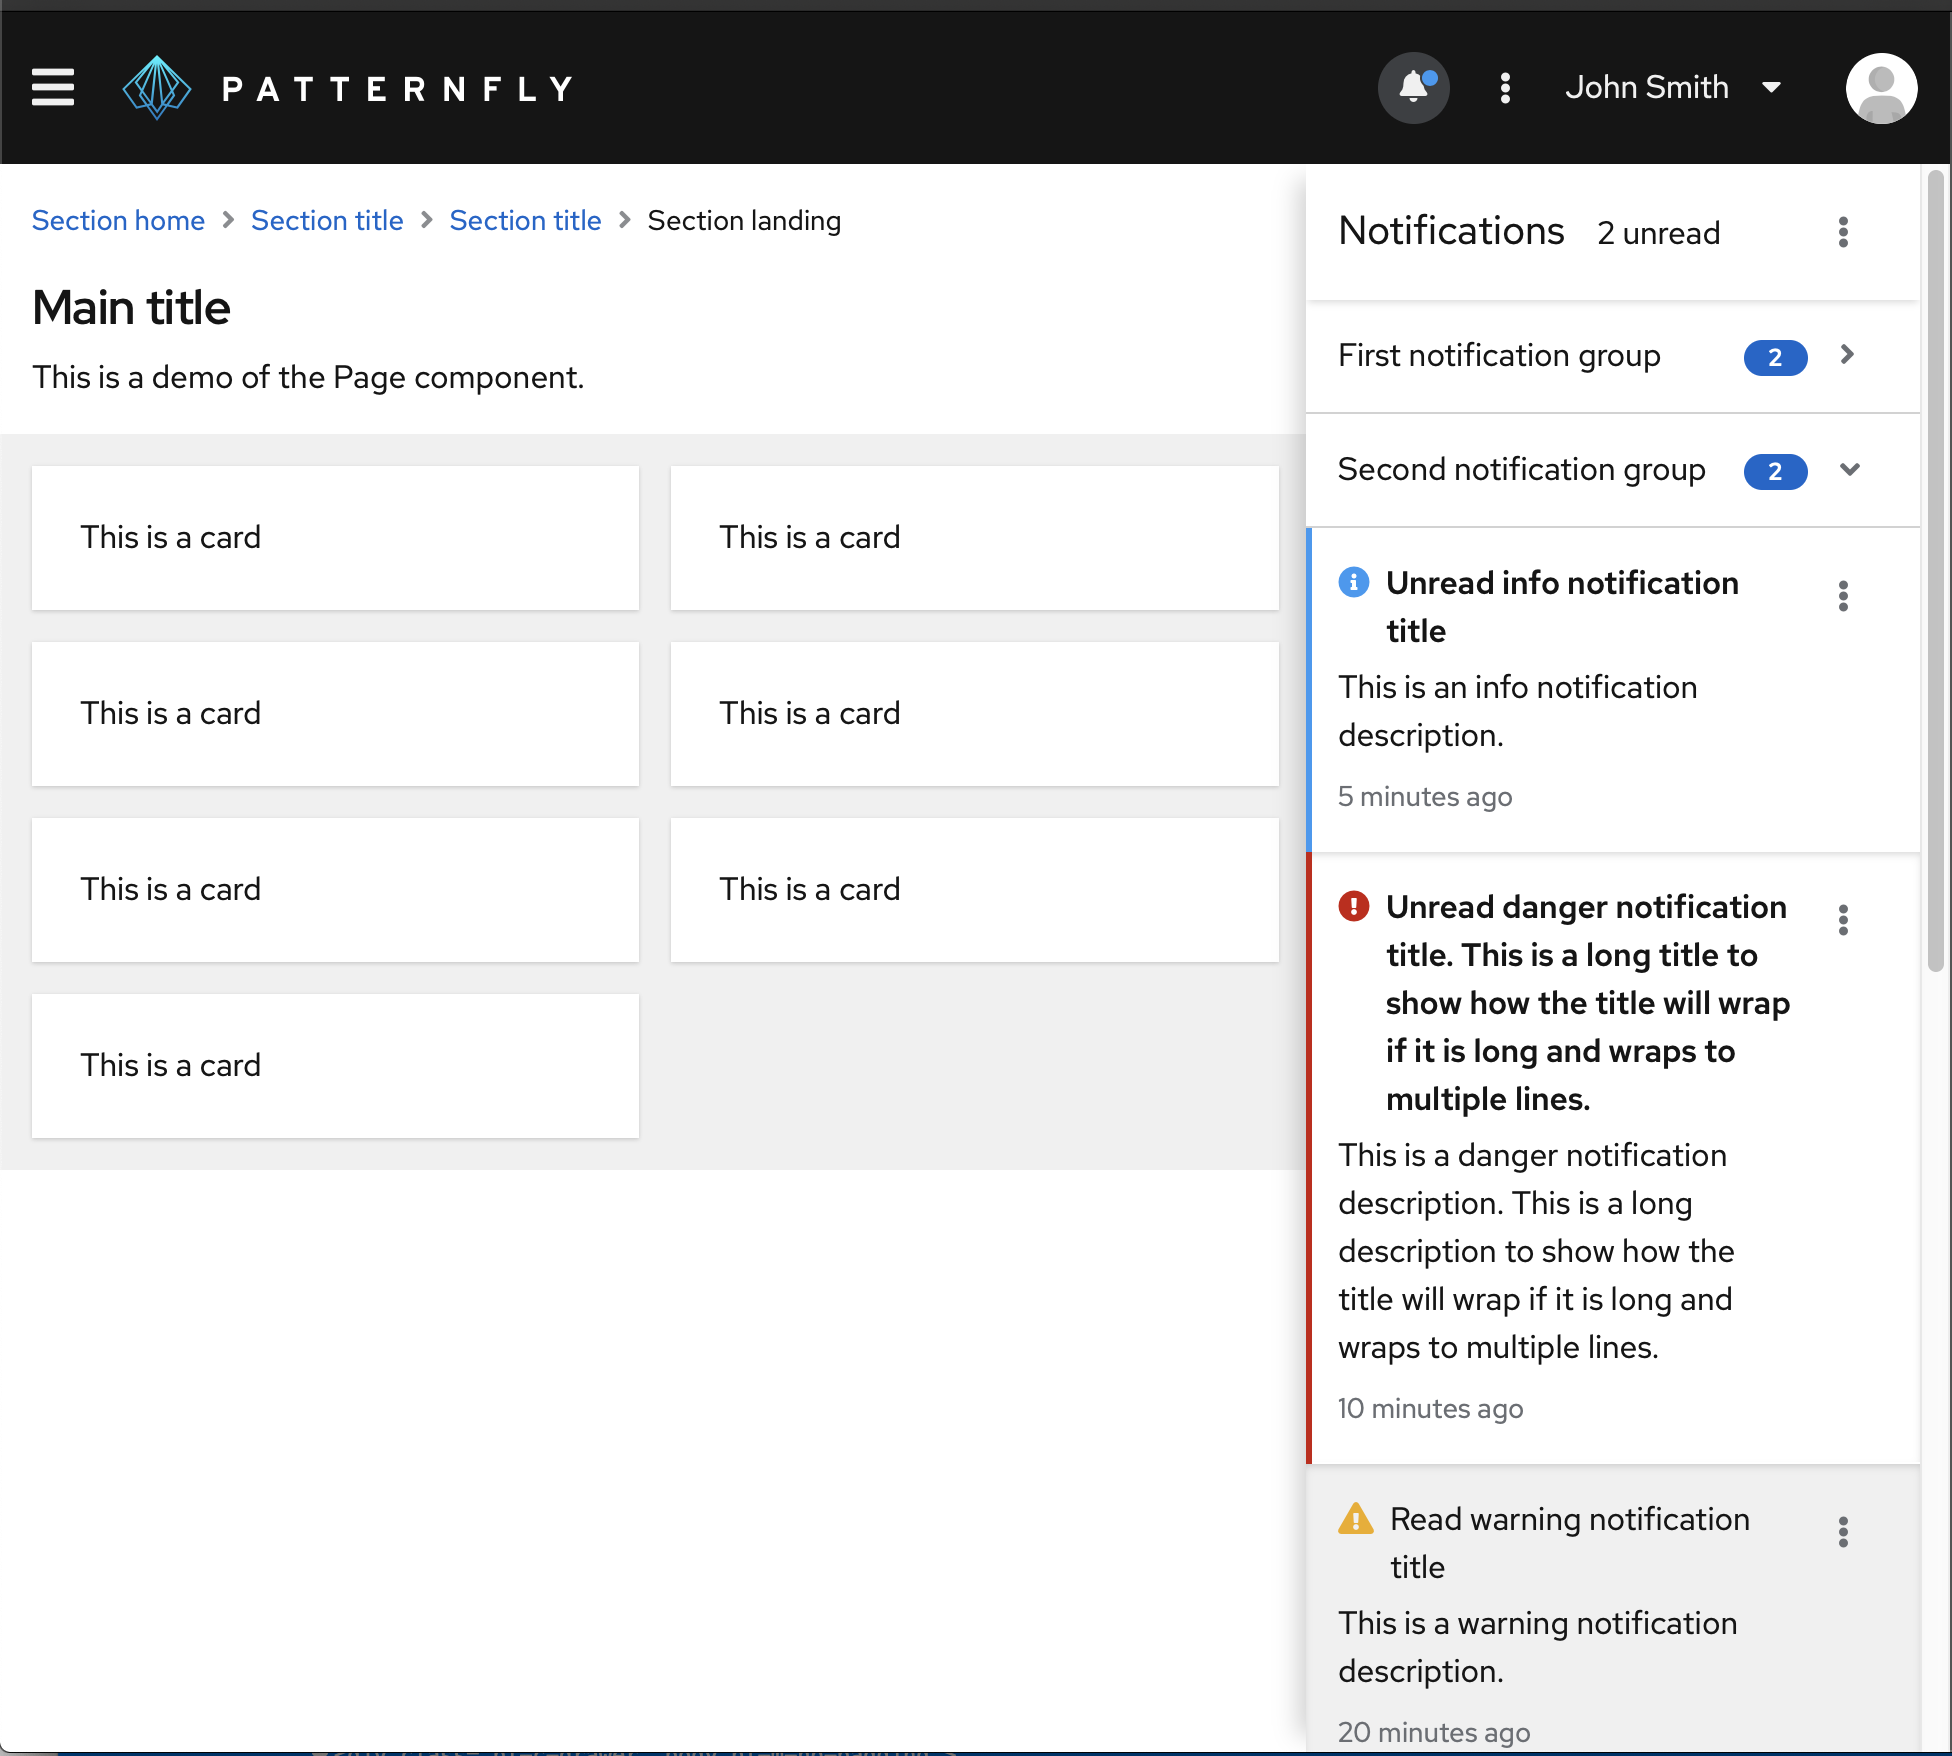Image resolution: width=1952 pixels, height=1756 pixels.
Task: Click the dropdown caret beside John Smith
Action: 1771,88
